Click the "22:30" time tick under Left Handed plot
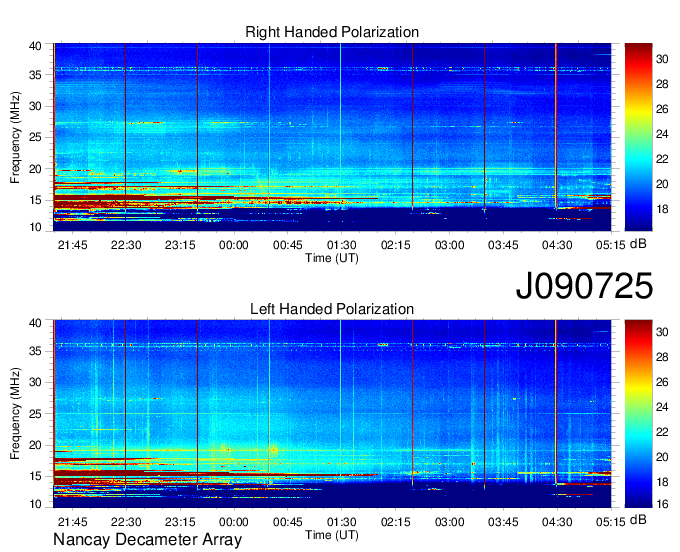This screenshot has width=680, height=552. pyautogui.click(x=126, y=522)
